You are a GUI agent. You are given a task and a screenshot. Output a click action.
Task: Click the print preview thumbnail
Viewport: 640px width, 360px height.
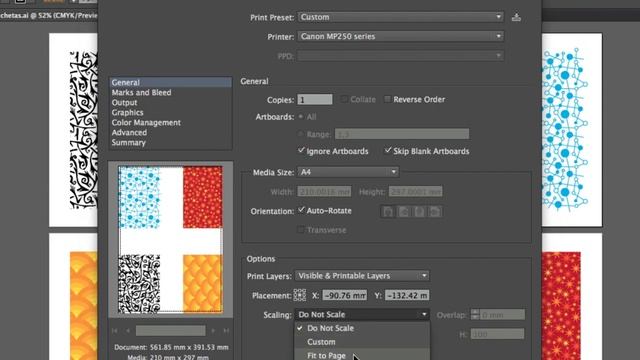tap(171, 240)
